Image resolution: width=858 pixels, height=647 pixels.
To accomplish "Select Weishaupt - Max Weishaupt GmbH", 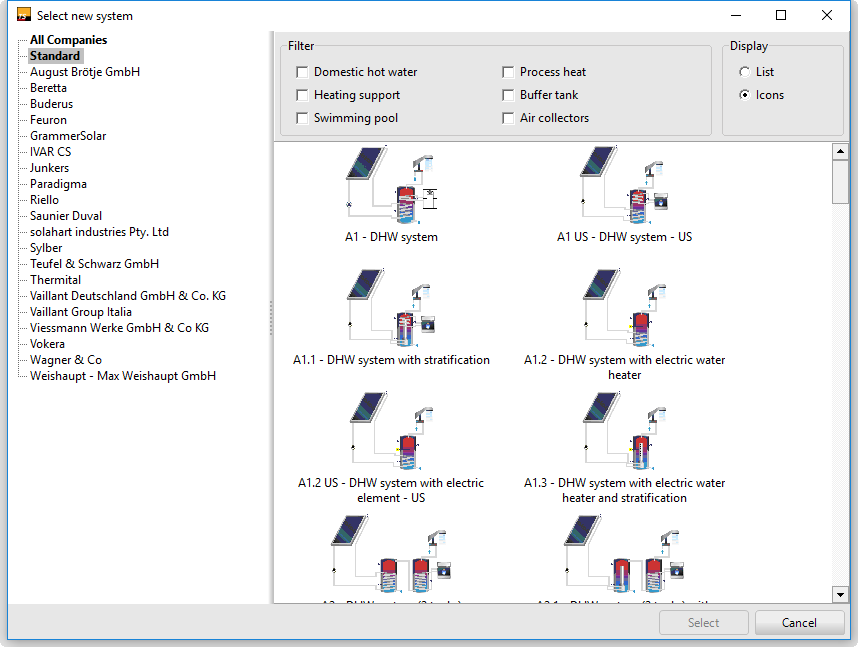I will 123,376.
